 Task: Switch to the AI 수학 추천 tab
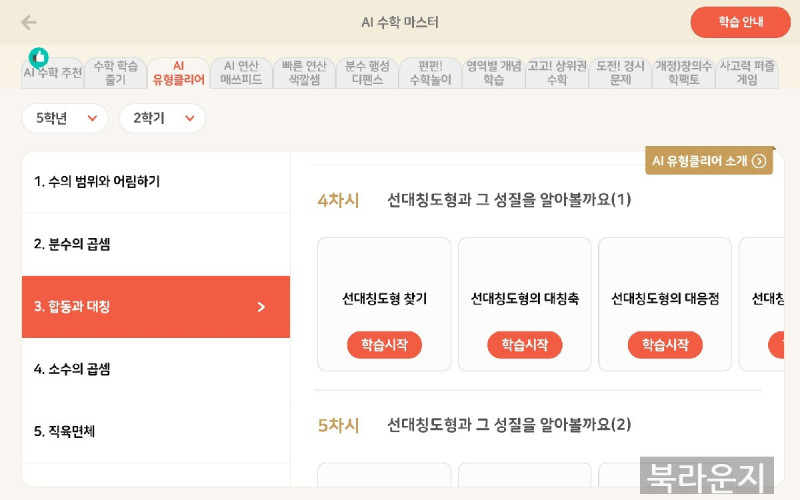click(x=52, y=74)
